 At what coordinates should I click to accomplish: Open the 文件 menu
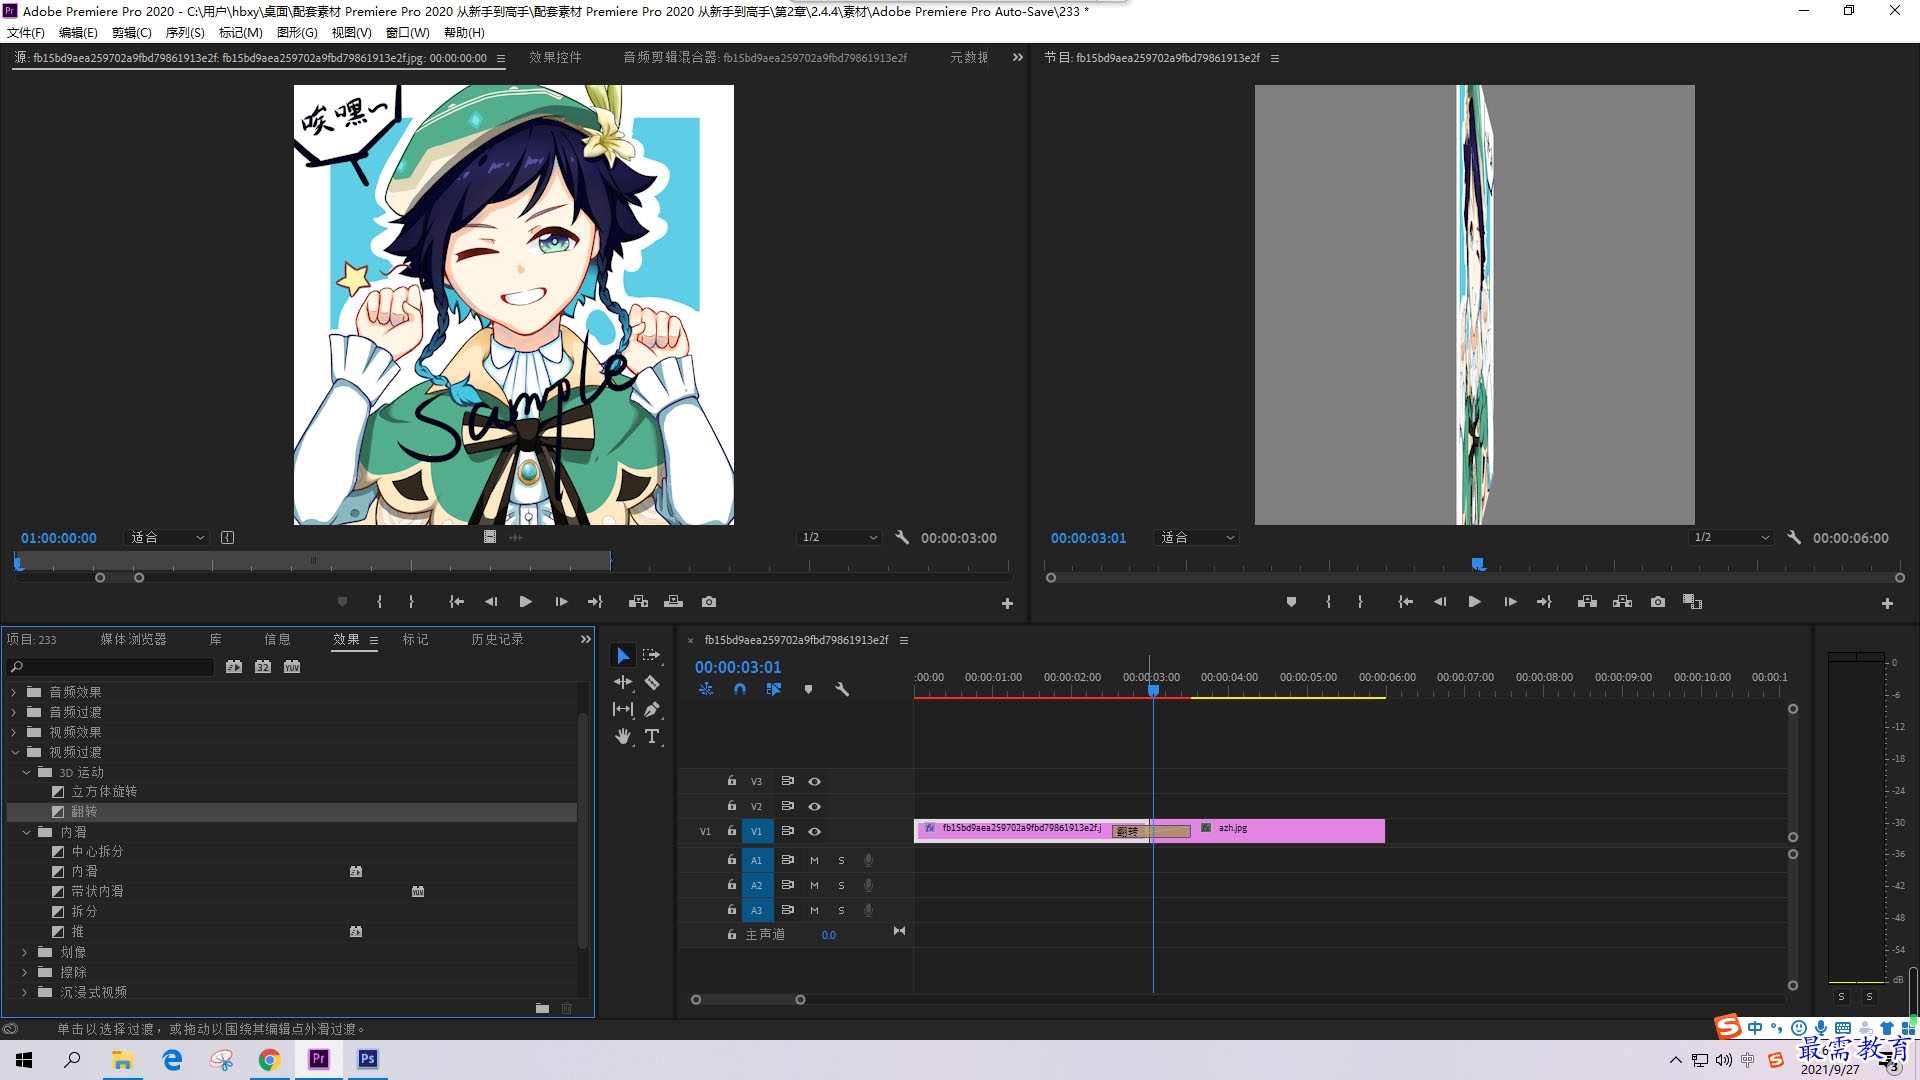coord(26,32)
